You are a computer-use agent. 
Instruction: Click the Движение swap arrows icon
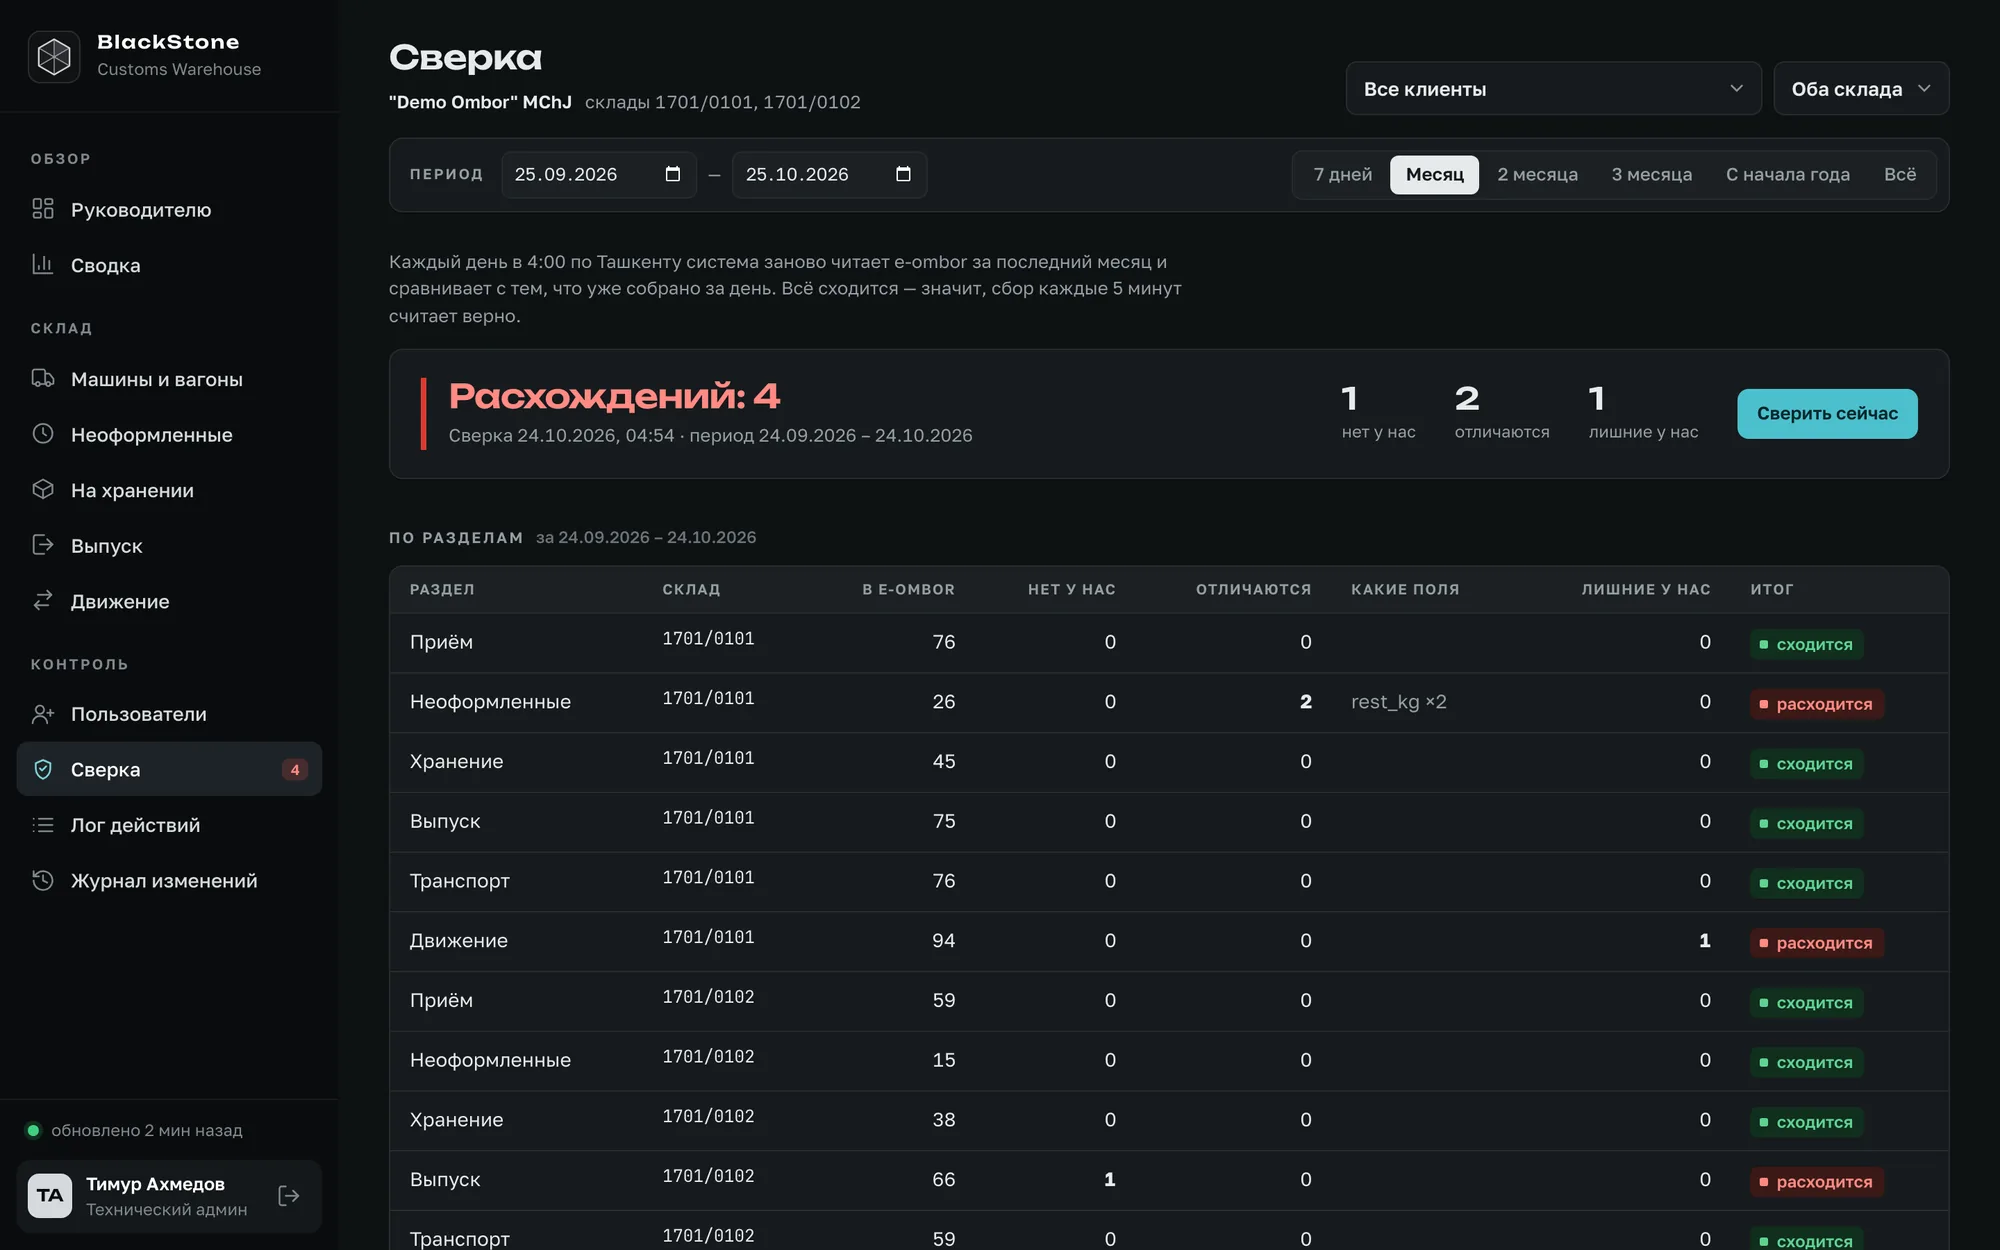[x=43, y=600]
